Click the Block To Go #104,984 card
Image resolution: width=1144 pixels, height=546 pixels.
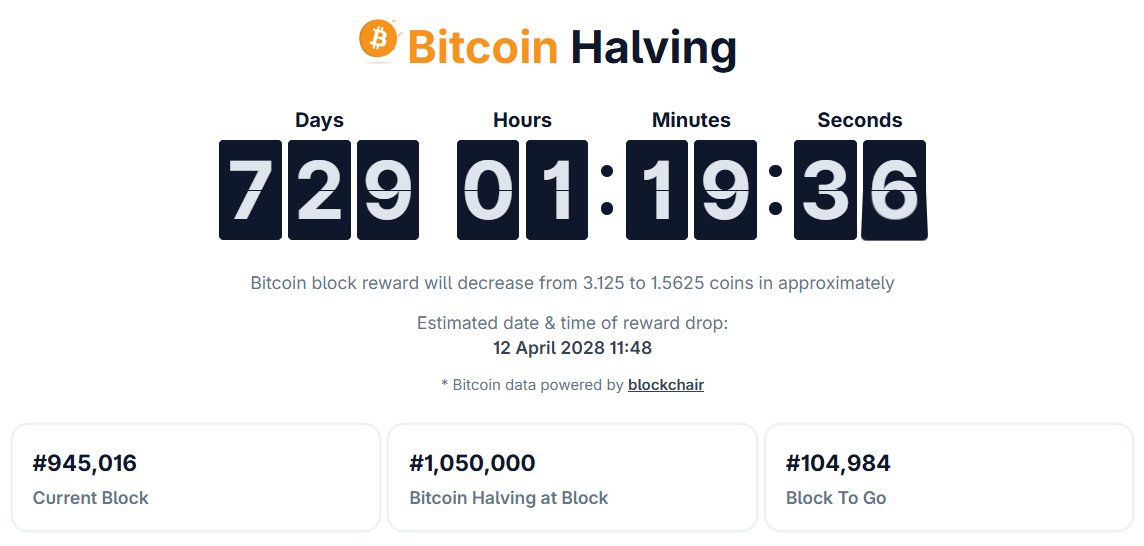pyautogui.click(x=948, y=478)
